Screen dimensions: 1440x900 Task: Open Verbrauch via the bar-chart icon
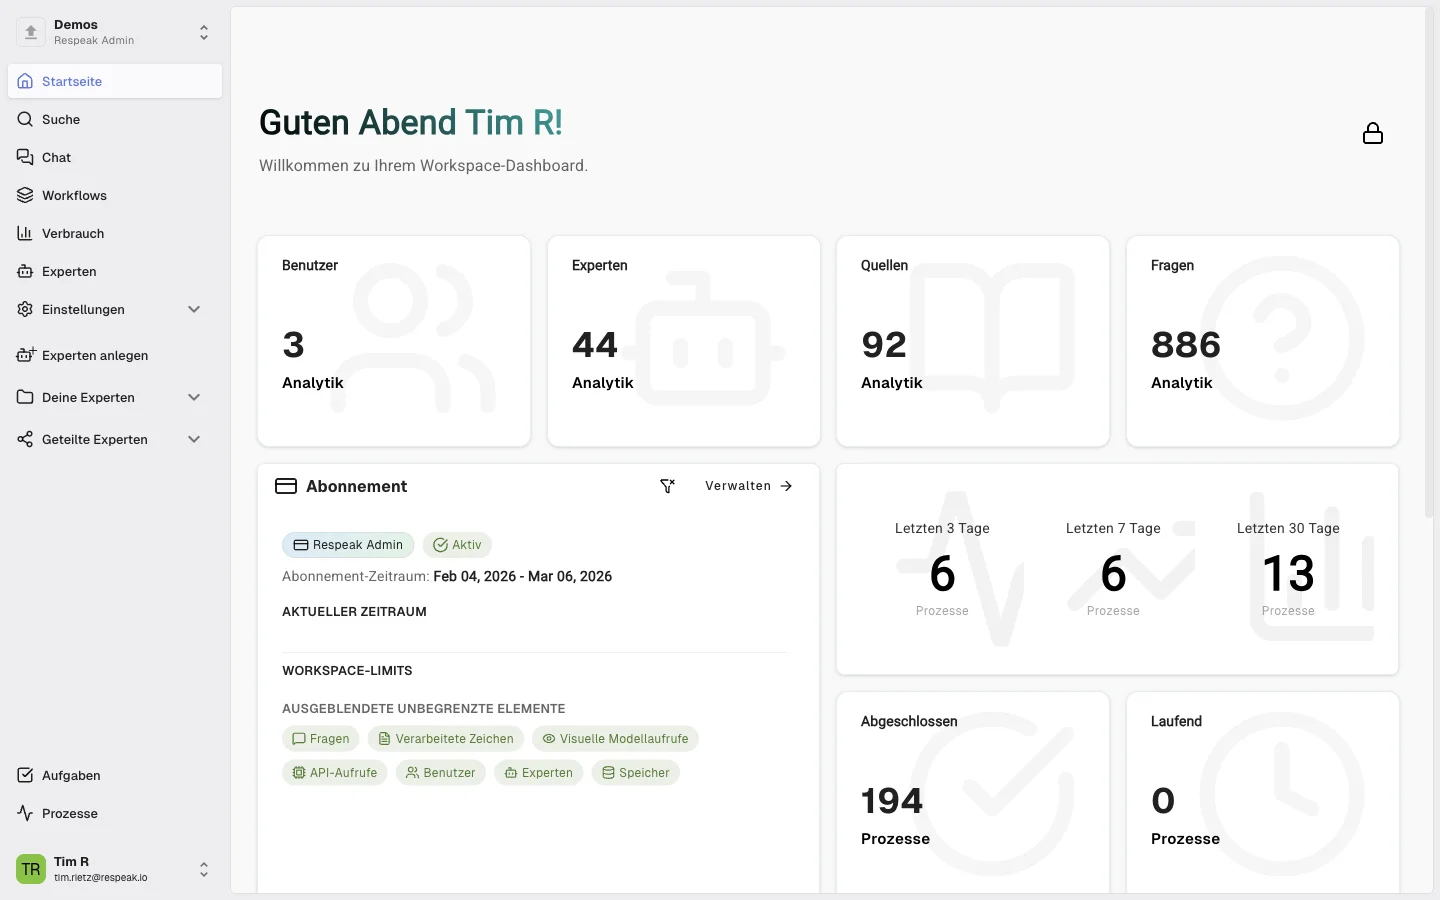(x=25, y=233)
